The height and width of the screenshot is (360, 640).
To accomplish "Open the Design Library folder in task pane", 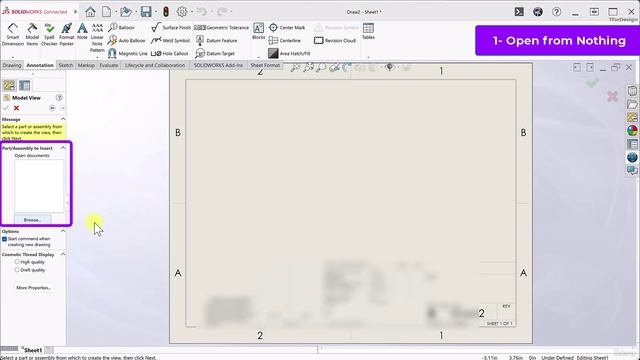I will [x=632, y=104].
